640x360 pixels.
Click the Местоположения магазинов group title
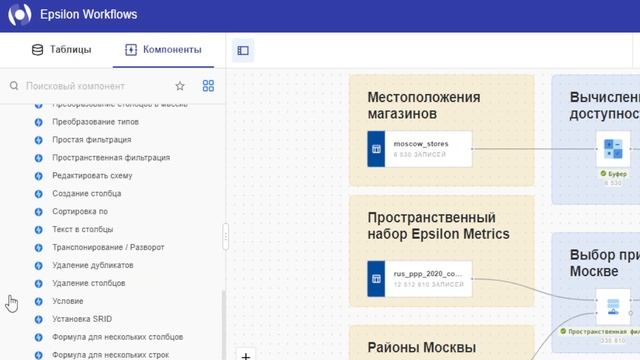click(424, 105)
